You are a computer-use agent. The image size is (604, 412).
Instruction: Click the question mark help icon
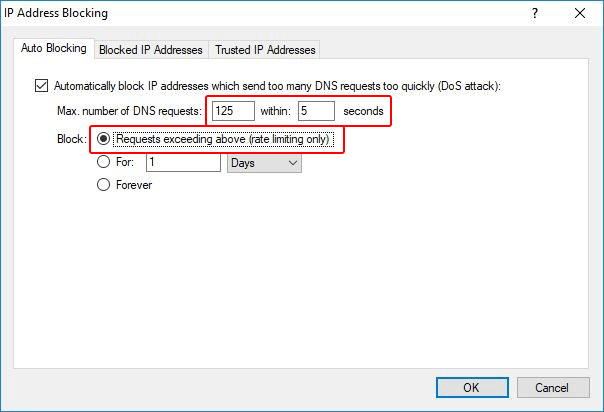click(534, 14)
